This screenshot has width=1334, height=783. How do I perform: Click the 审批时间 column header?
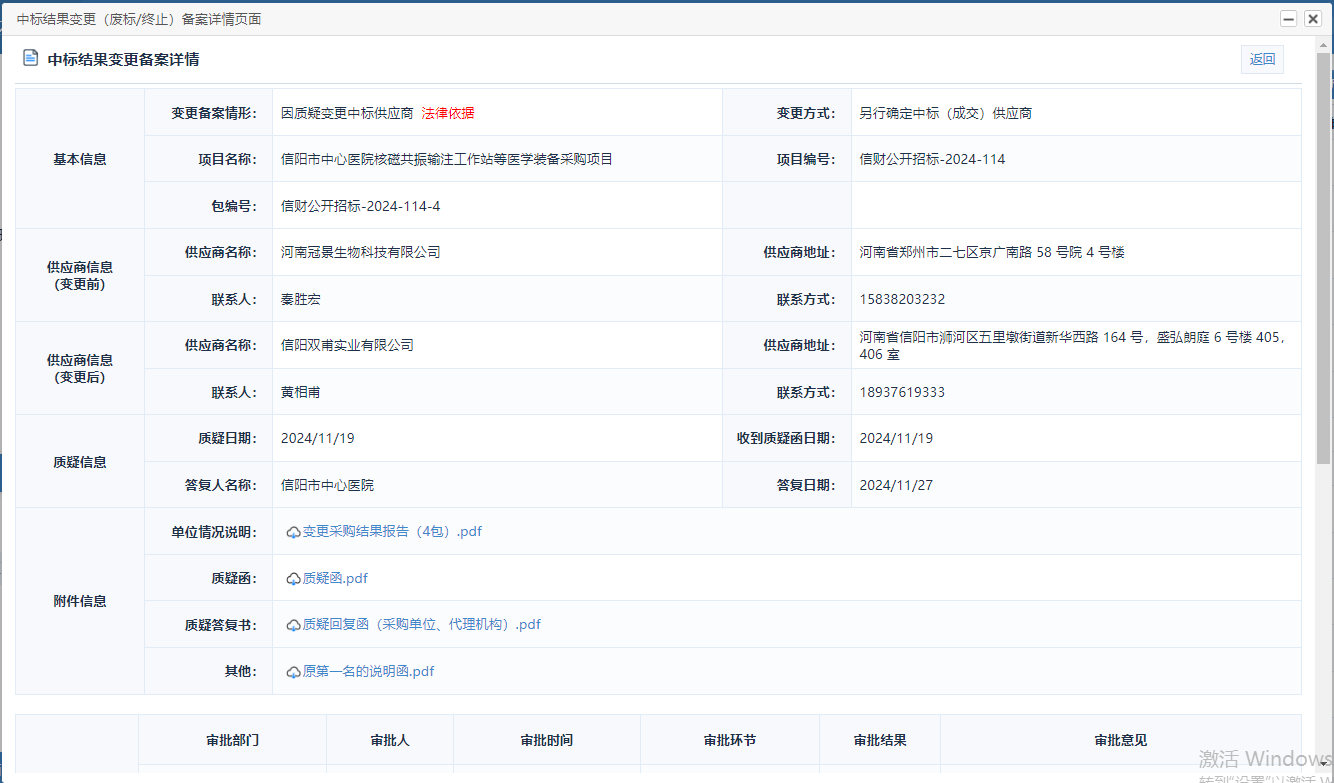[x=546, y=741]
